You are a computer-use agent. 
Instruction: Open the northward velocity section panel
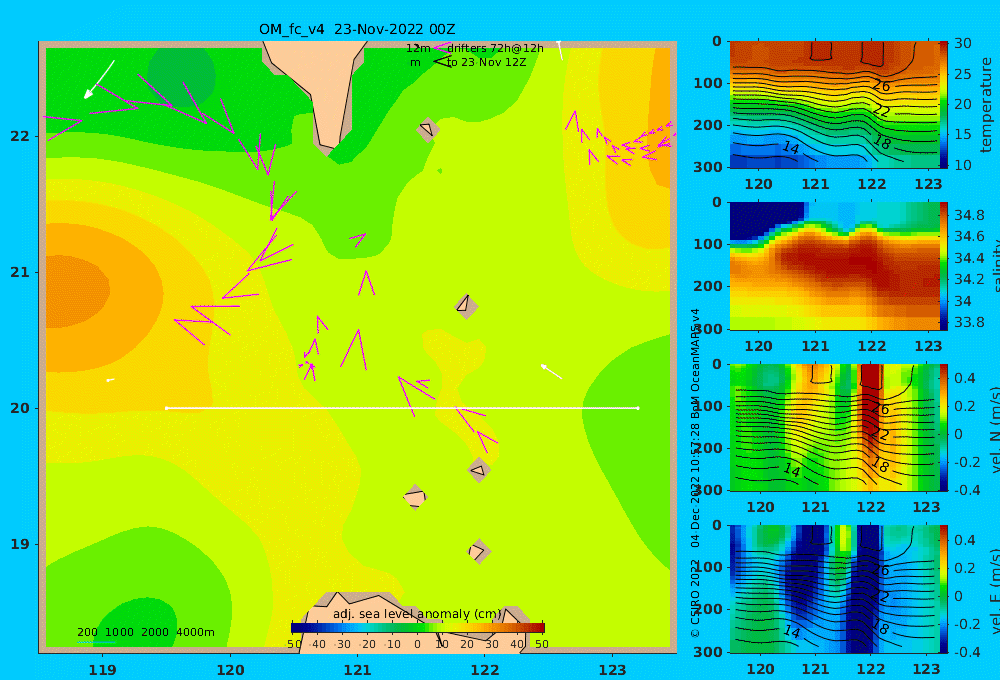(834, 427)
